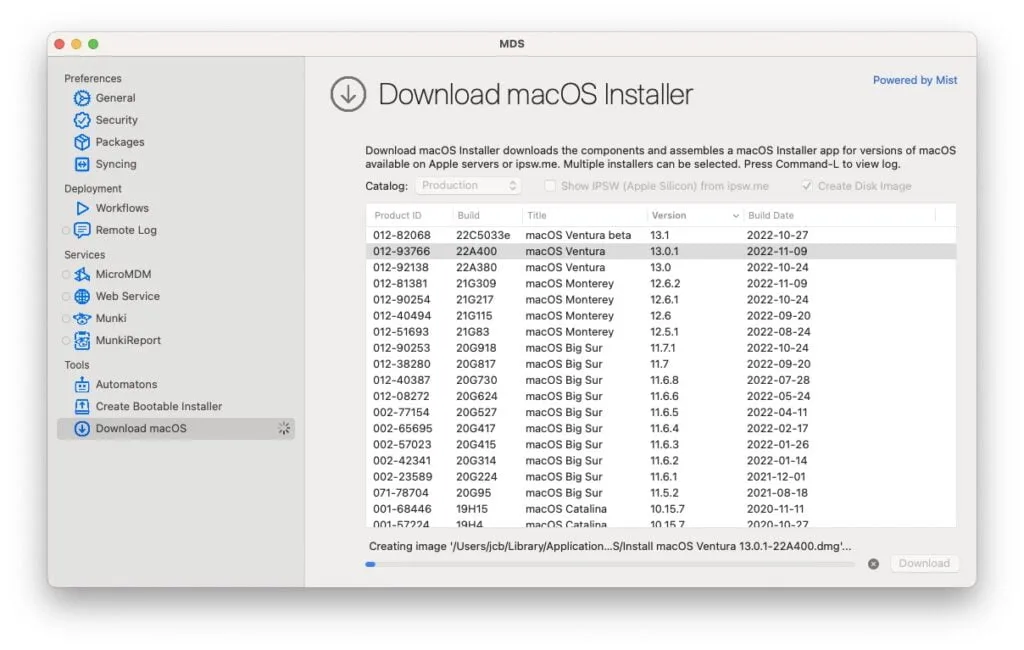Select the macOS Ventura 13.0.1 row
This screenshot has height=650, width=1024.
(x=661, y=252)
